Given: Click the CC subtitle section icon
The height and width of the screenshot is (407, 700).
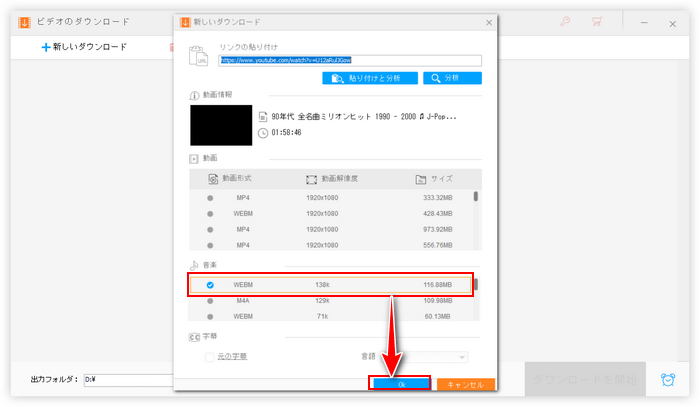Looking at the screenshot, I should (194, 337).
